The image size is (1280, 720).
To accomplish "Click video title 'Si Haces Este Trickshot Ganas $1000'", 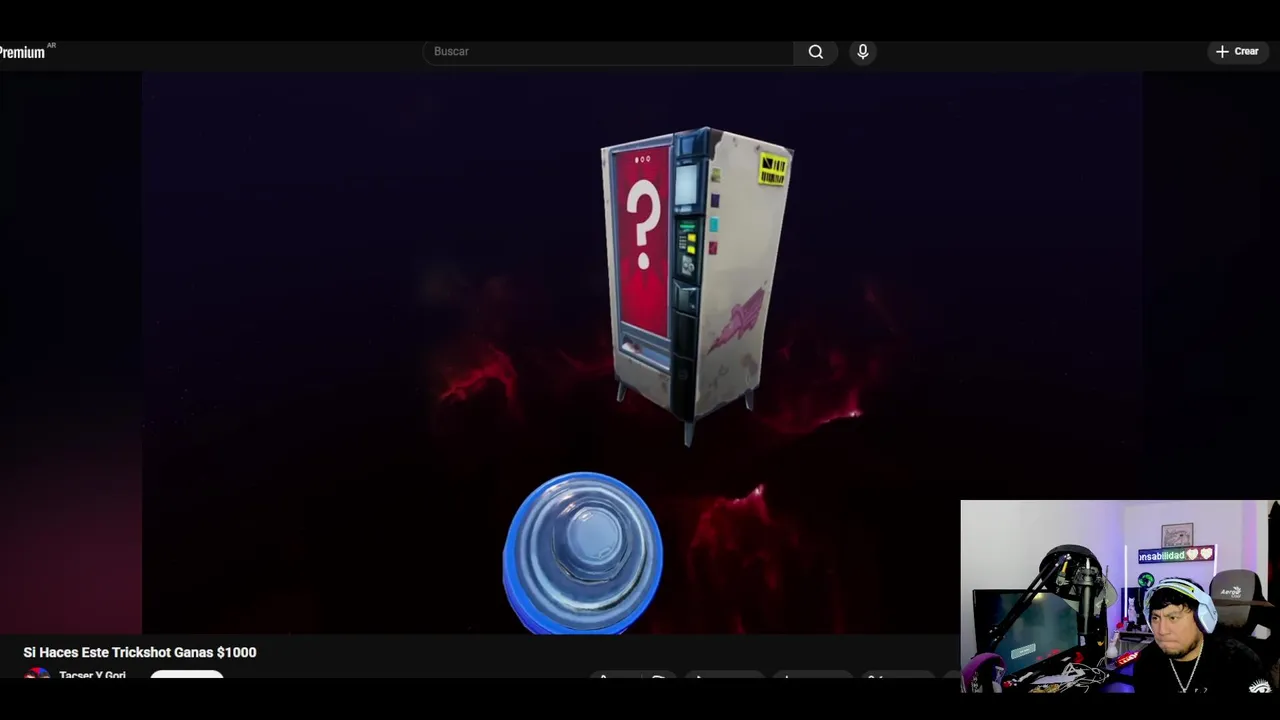I will click(140, 652).
